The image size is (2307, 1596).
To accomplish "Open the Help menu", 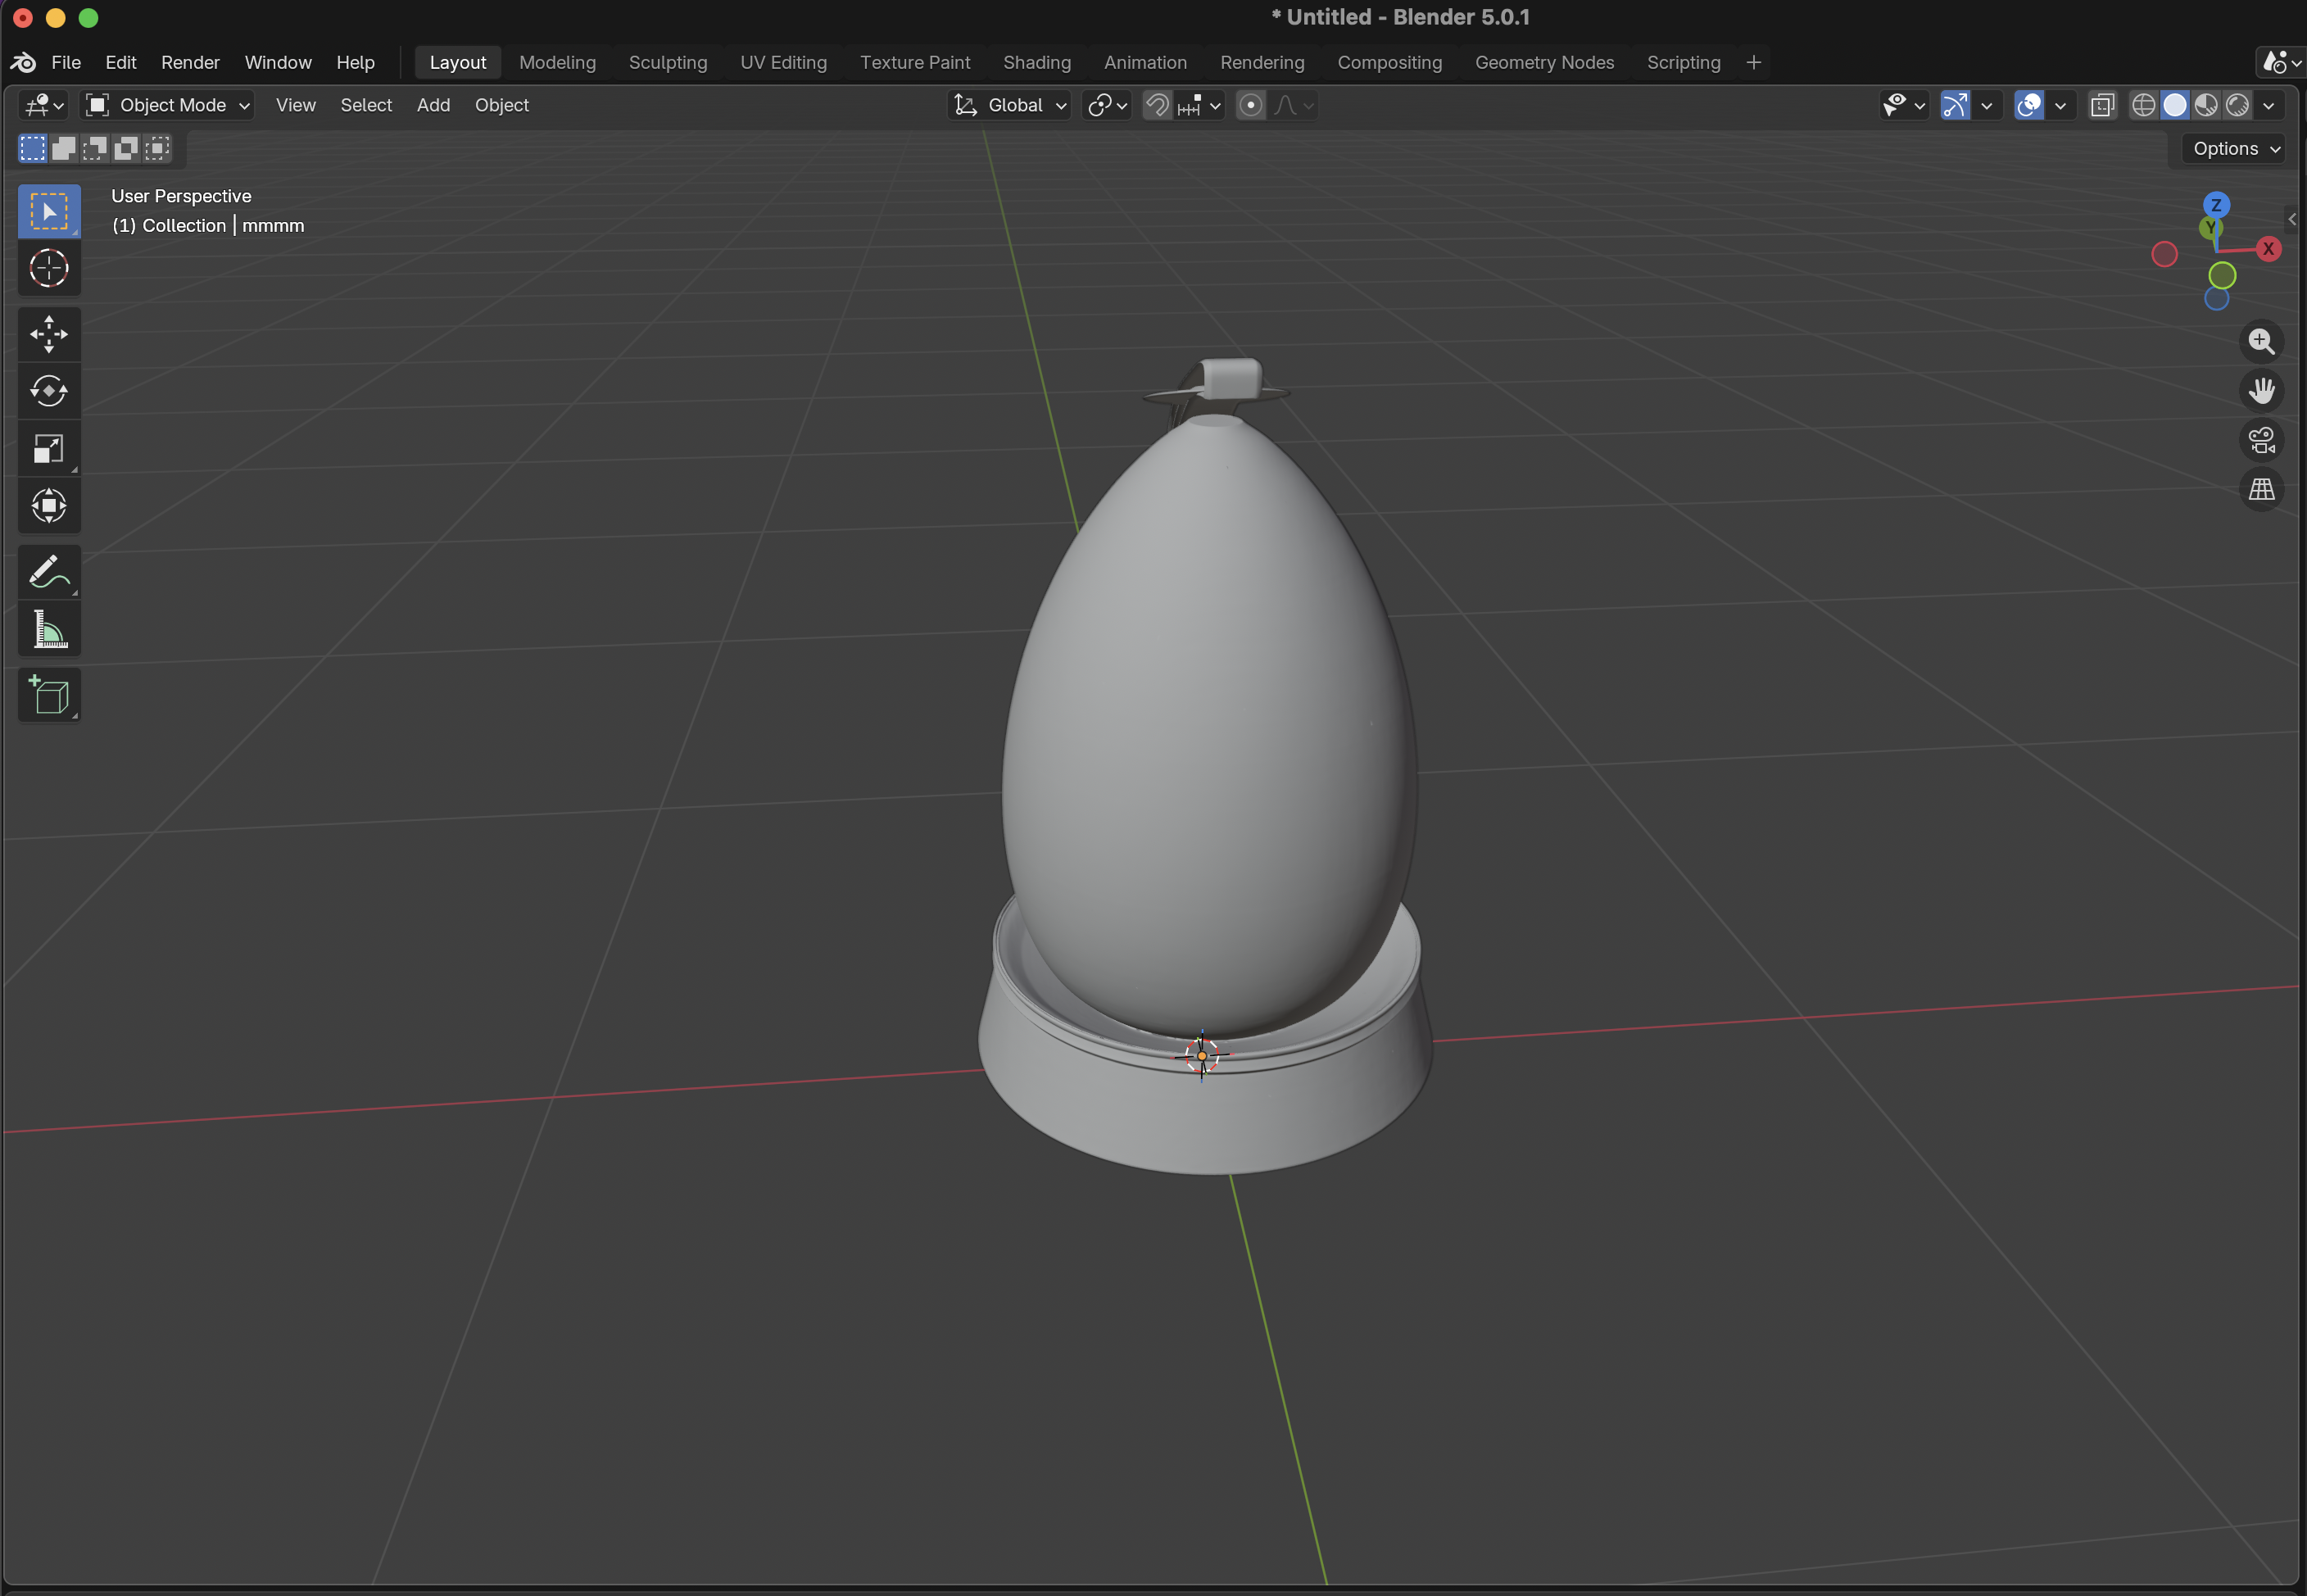I will [355, 62].
